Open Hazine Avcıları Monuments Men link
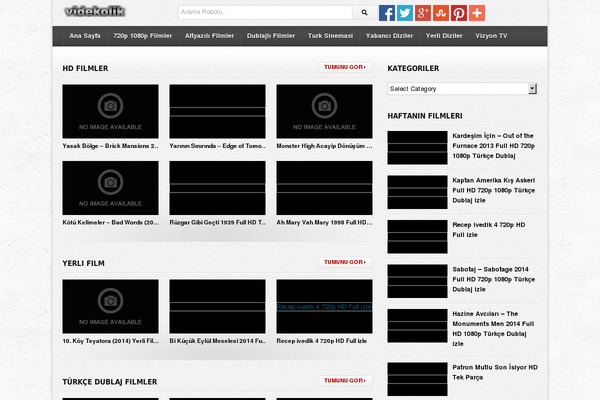The height and width of the screenshot is (400, 600). point(493,329)
